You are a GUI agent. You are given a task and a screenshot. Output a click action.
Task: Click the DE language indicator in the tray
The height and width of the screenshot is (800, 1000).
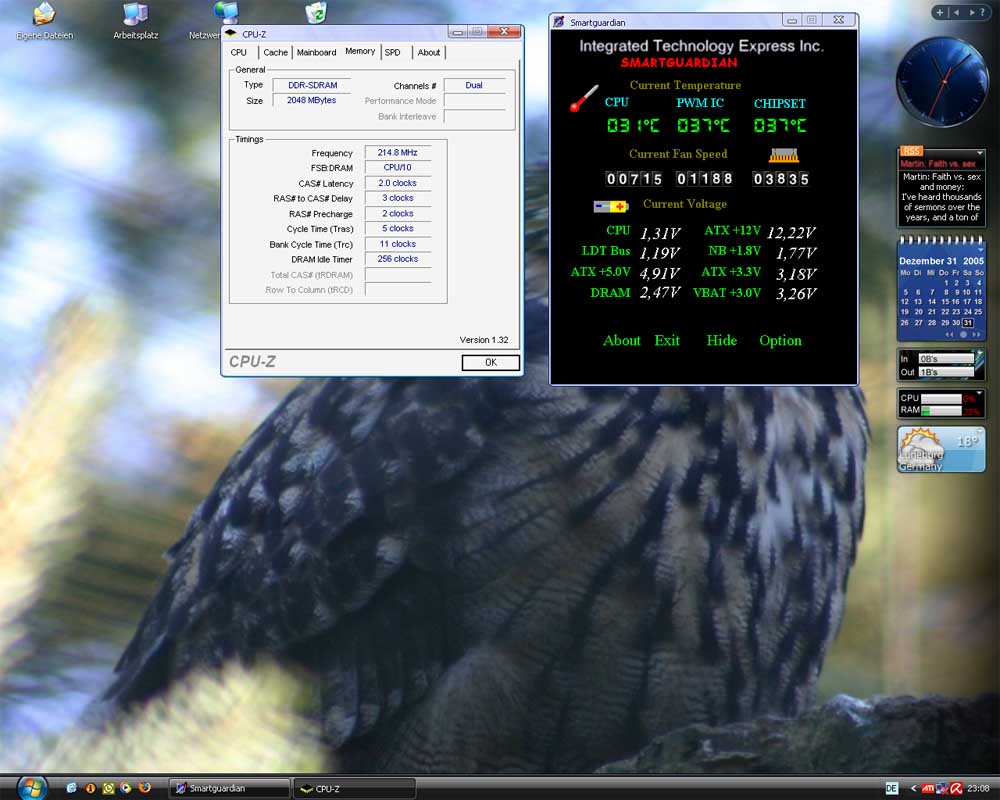pyautogui.click(x=892, y=789)
